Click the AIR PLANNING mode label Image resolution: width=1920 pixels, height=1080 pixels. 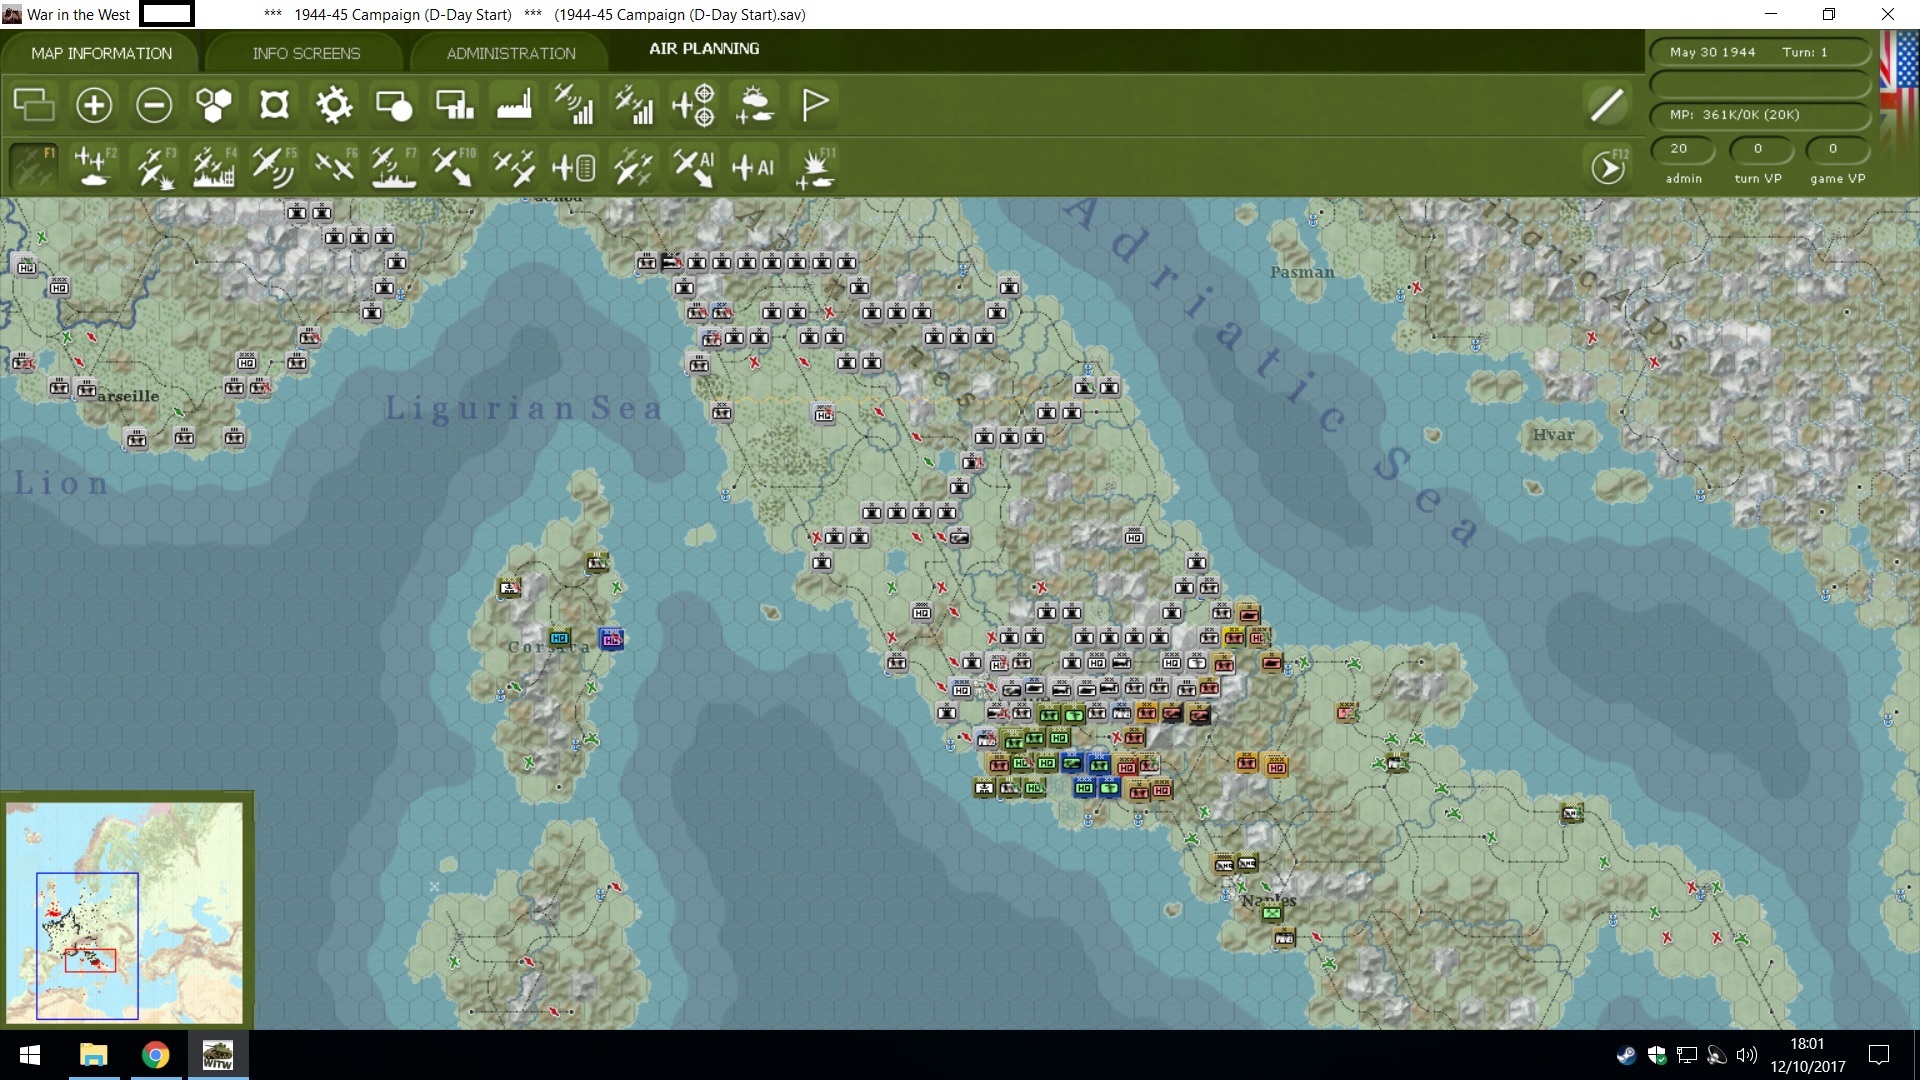[x=704, y=48]
